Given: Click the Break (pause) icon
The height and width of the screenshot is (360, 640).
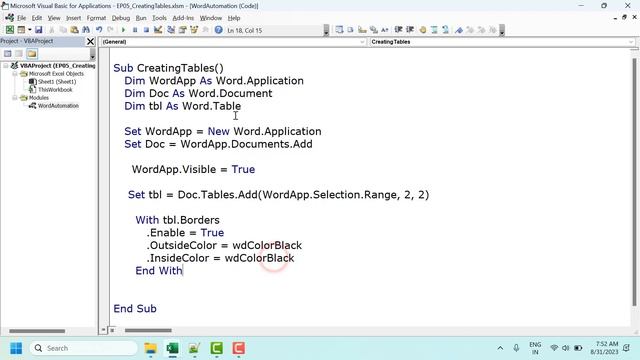Looking at the screenshot, I should coord(135,30).
